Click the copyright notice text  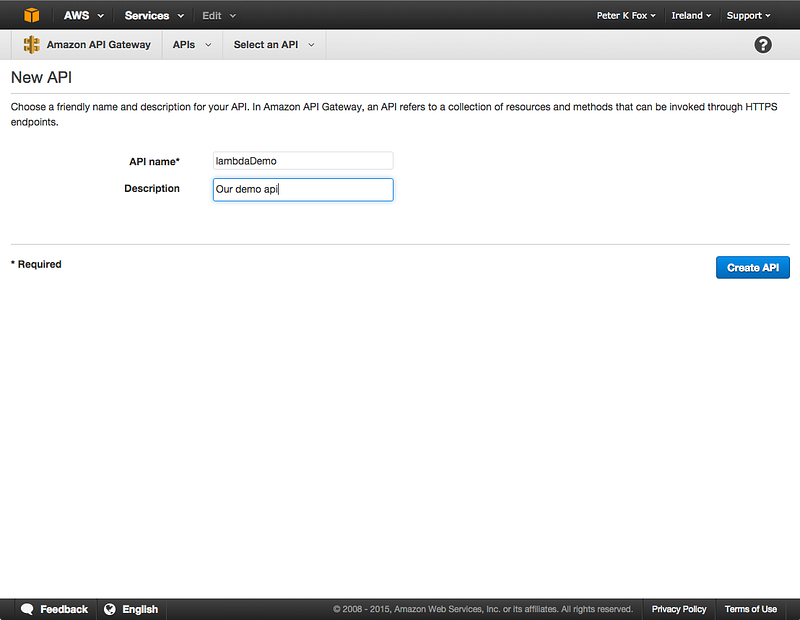click(x=483, y=609)
